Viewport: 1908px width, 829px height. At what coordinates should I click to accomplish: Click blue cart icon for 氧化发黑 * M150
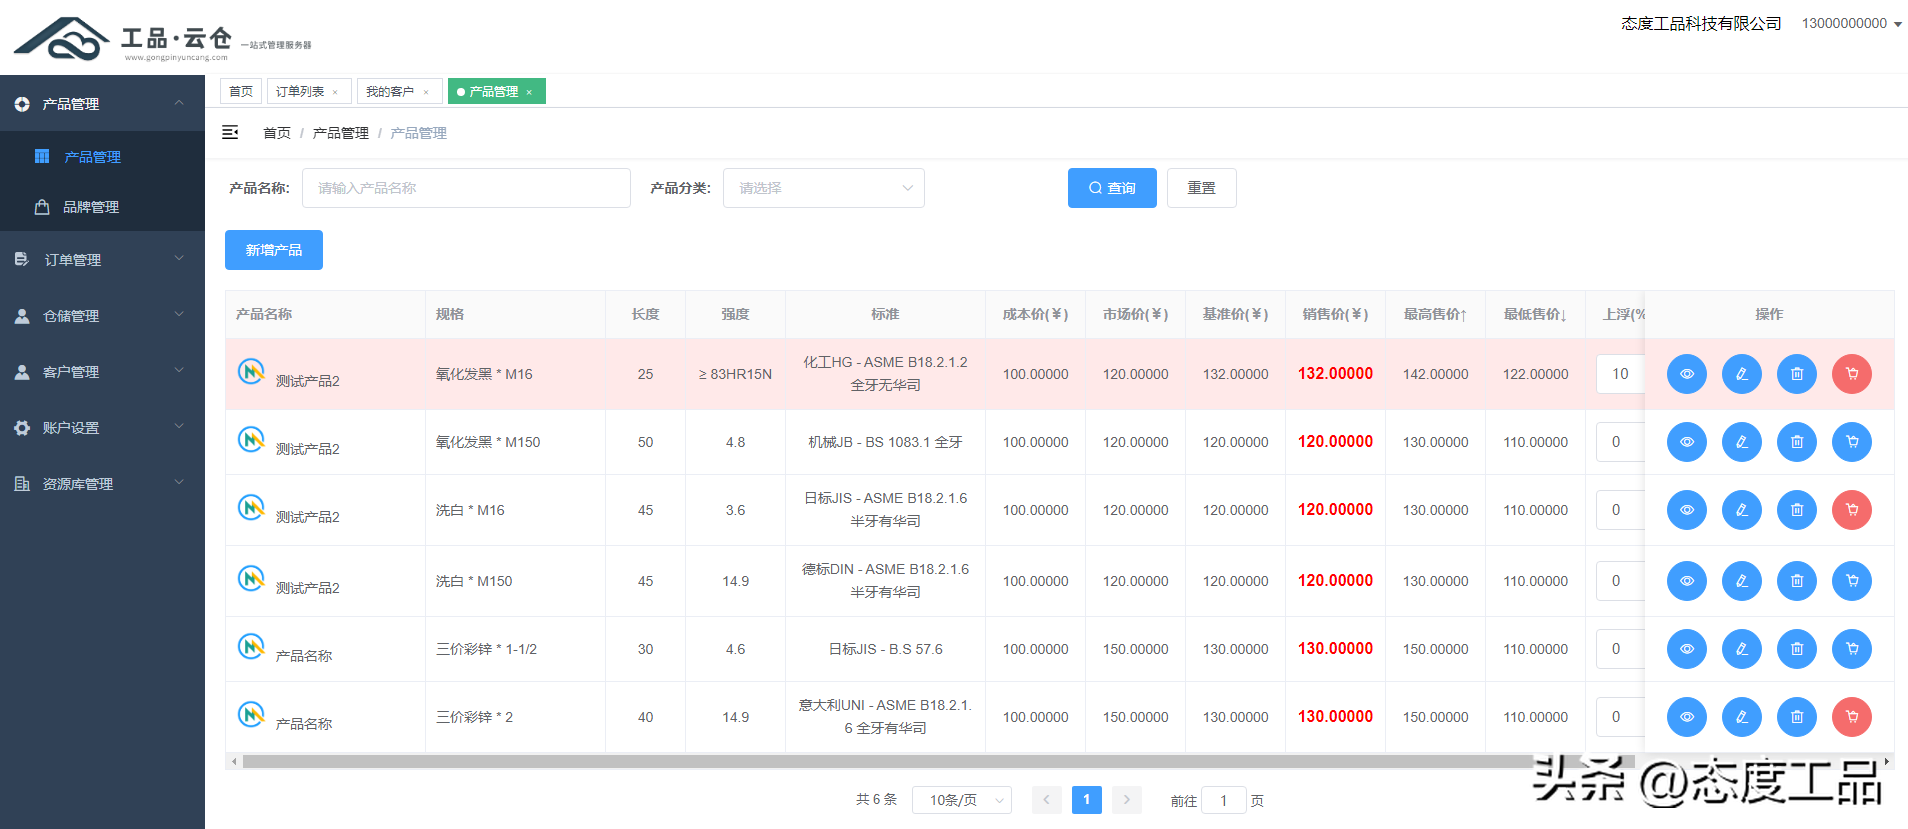pyautogui.click(x=1851, y=442)
